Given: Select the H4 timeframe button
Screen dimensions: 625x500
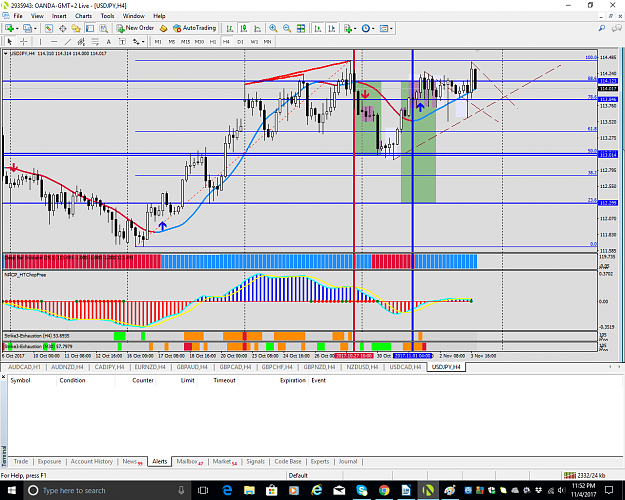Looking at the screenshot, I should (226, 41).
